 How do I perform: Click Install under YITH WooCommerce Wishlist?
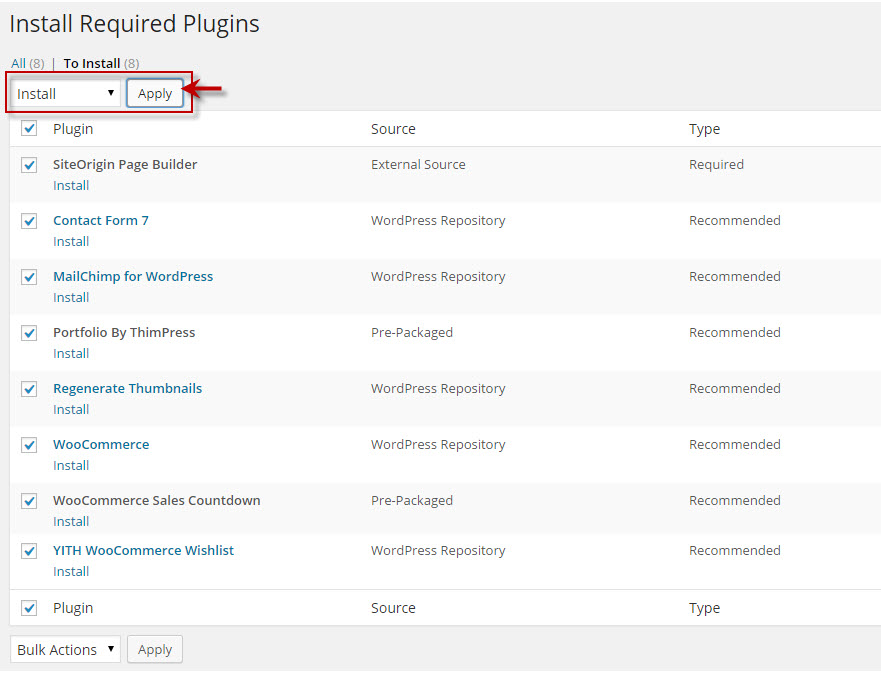(x=71, y=571)
